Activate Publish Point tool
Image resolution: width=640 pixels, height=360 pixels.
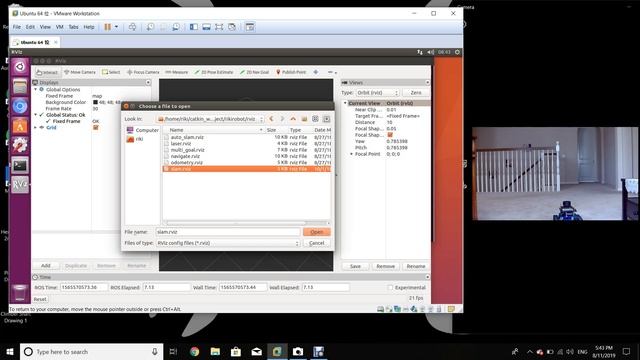point(291,72)
